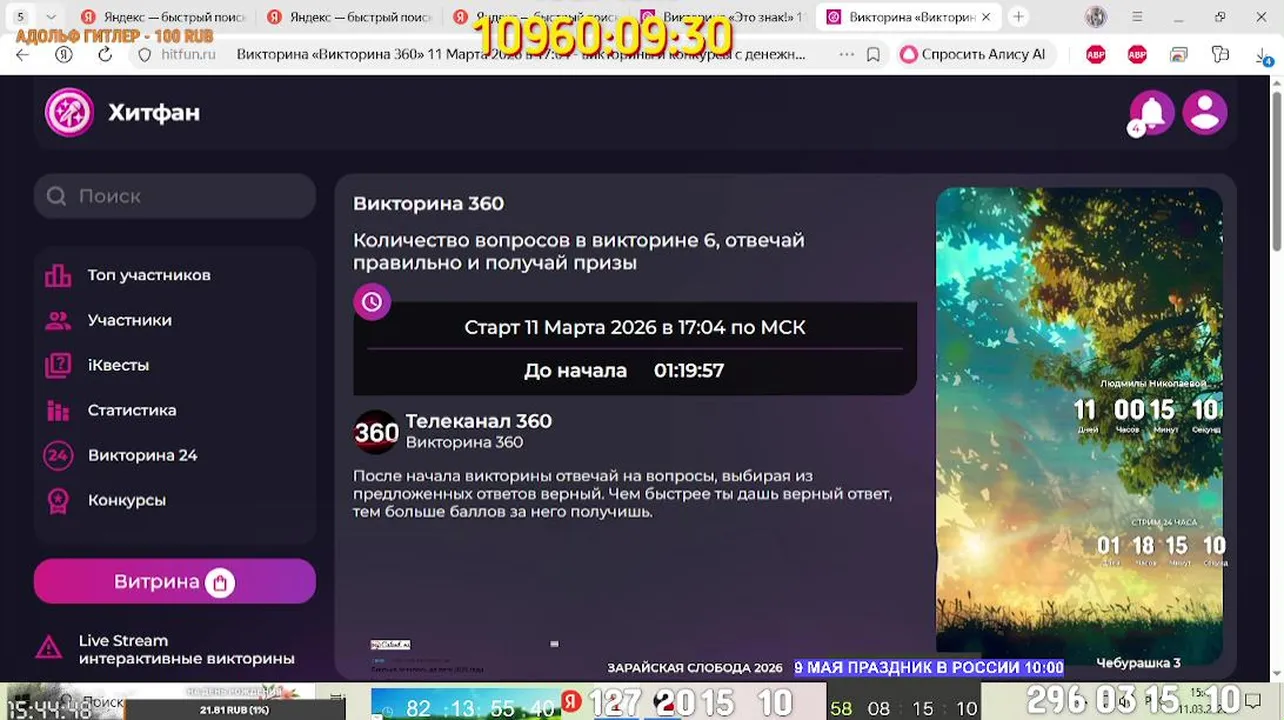The height and width of the screenshot is (720, 1284).
Task: Open the browser account avatar
Action: (x=1096, y=17)
